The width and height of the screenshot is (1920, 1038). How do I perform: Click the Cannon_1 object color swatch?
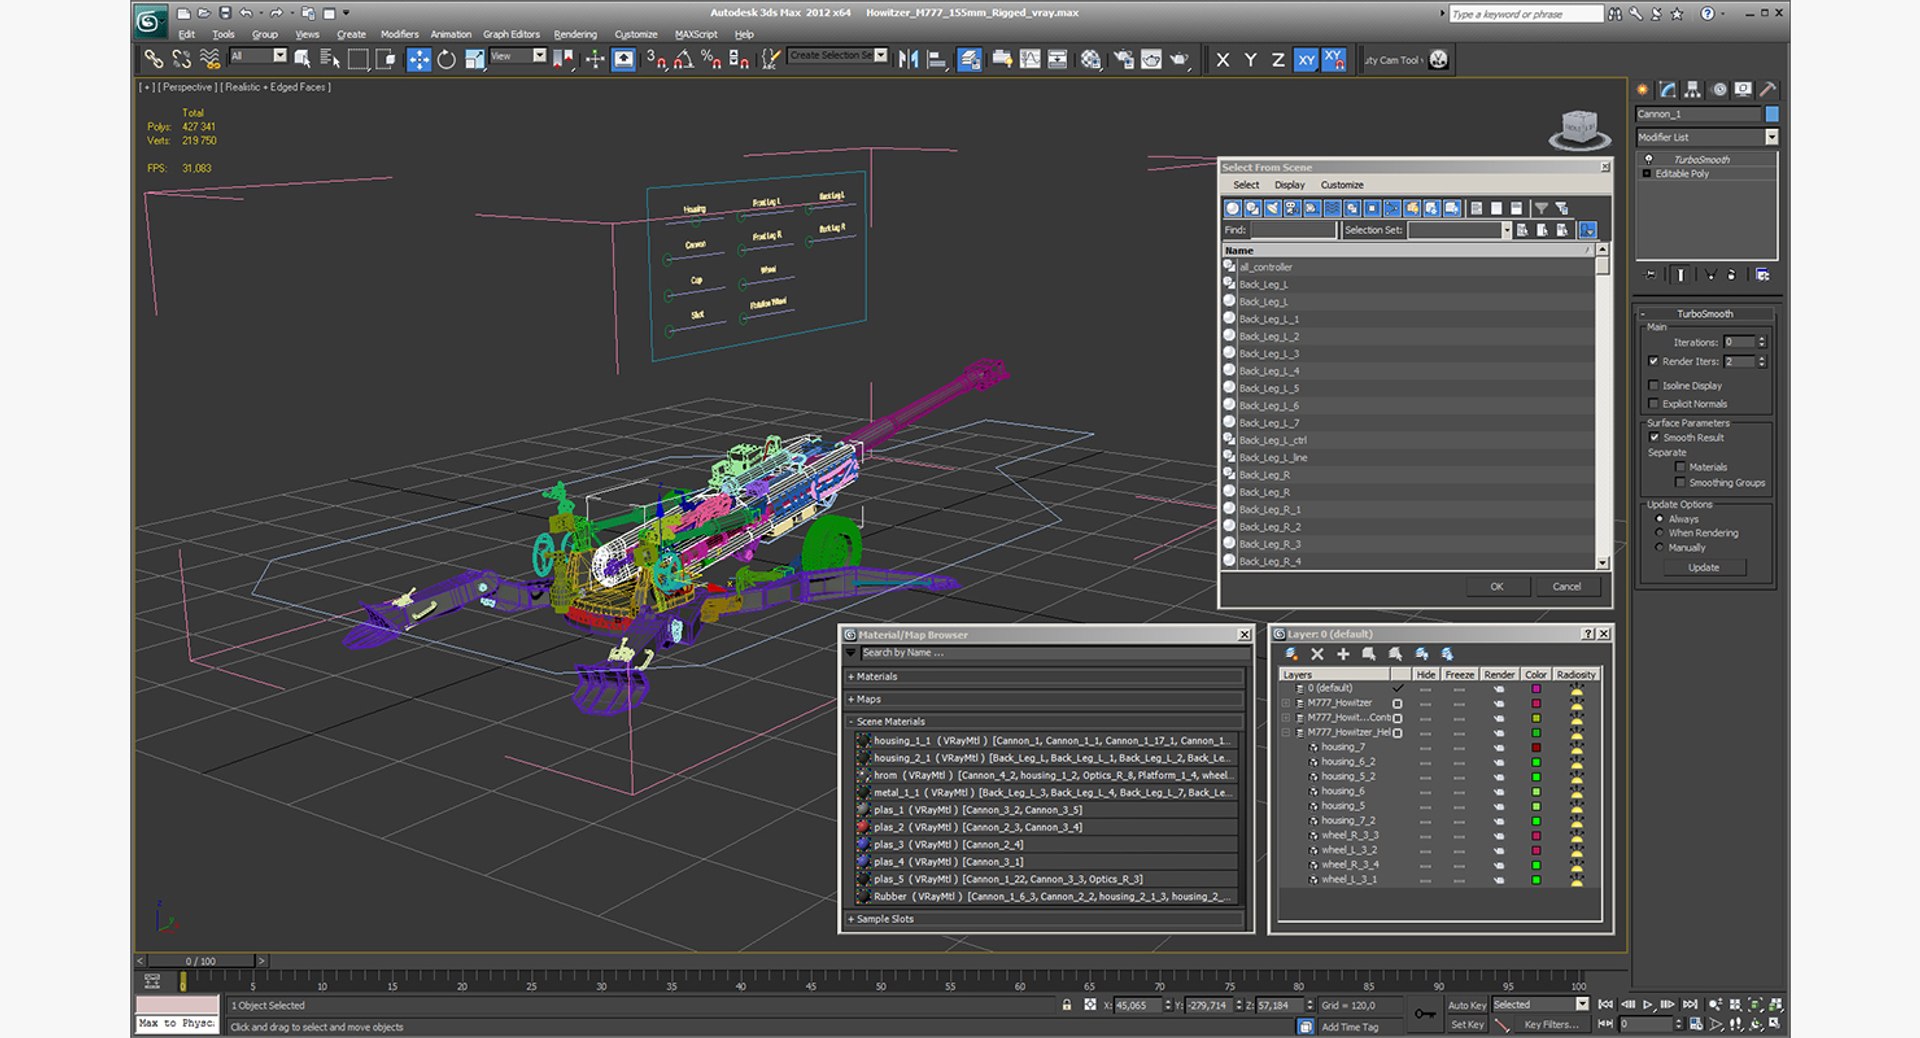click(x=1772, y=114)
